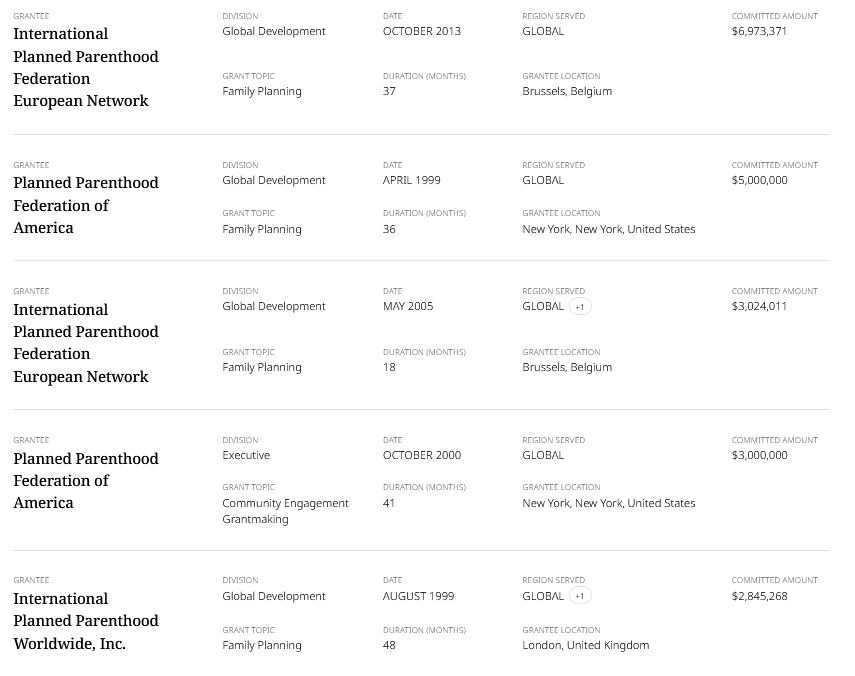Click the first Brussels, Belgium grantee location

click(567, 91)
